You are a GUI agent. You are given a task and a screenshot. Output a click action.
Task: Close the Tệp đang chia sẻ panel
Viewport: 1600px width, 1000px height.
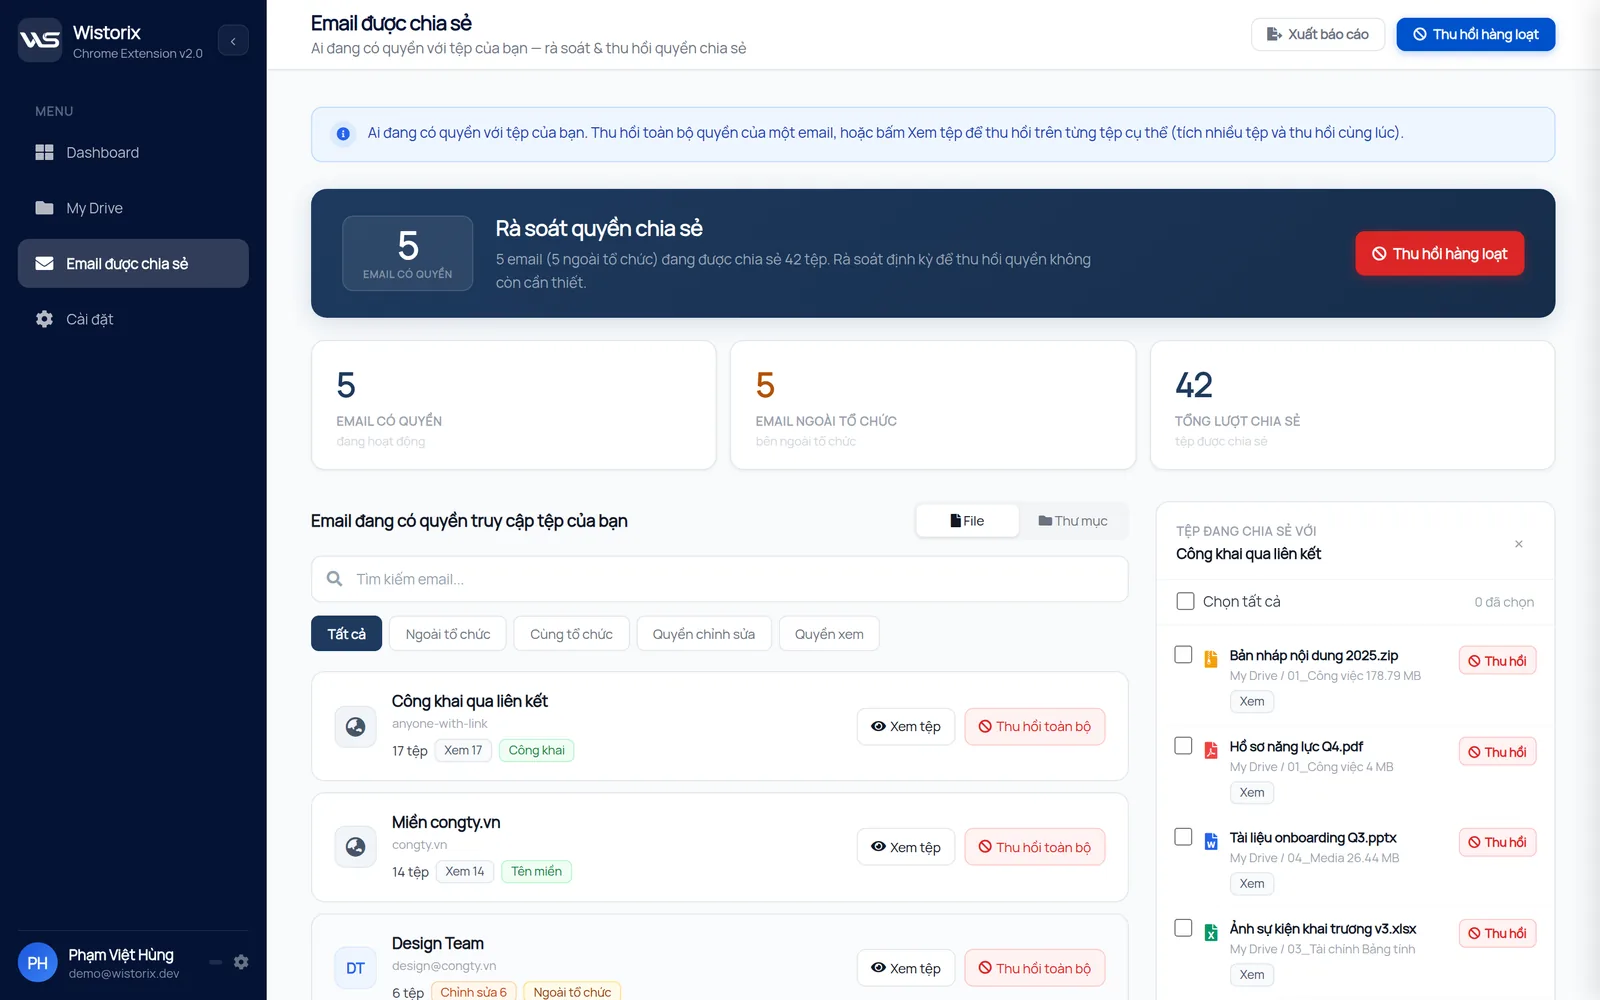coord(1519,544)
